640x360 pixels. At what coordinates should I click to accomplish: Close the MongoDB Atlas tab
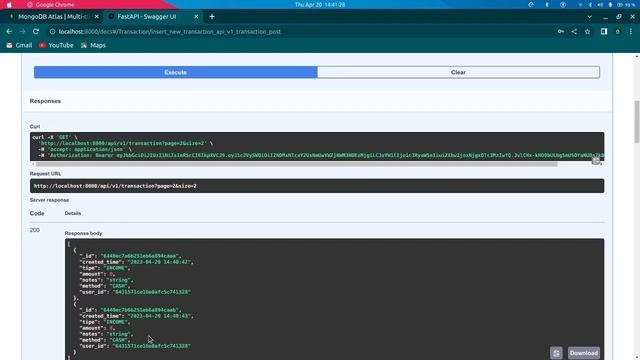tap(96, 17)
